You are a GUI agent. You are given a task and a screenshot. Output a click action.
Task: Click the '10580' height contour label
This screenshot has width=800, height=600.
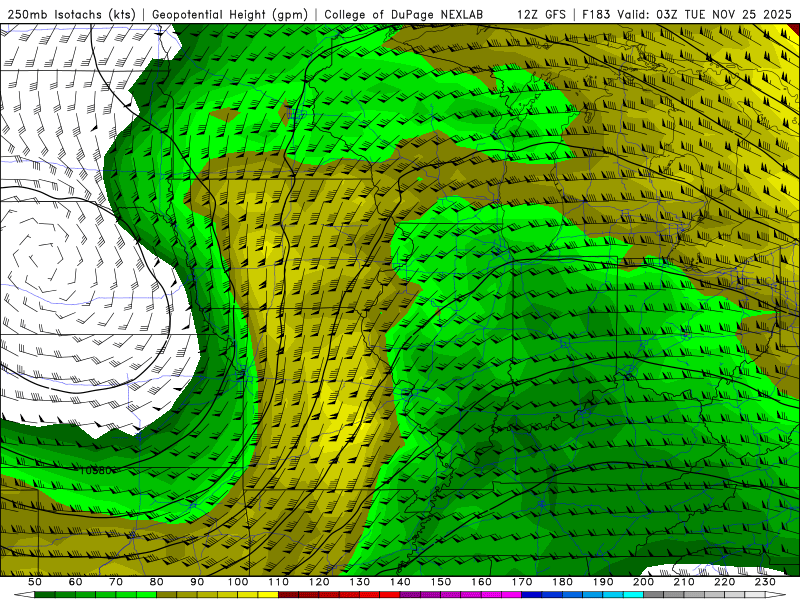(x=95, y=470)
